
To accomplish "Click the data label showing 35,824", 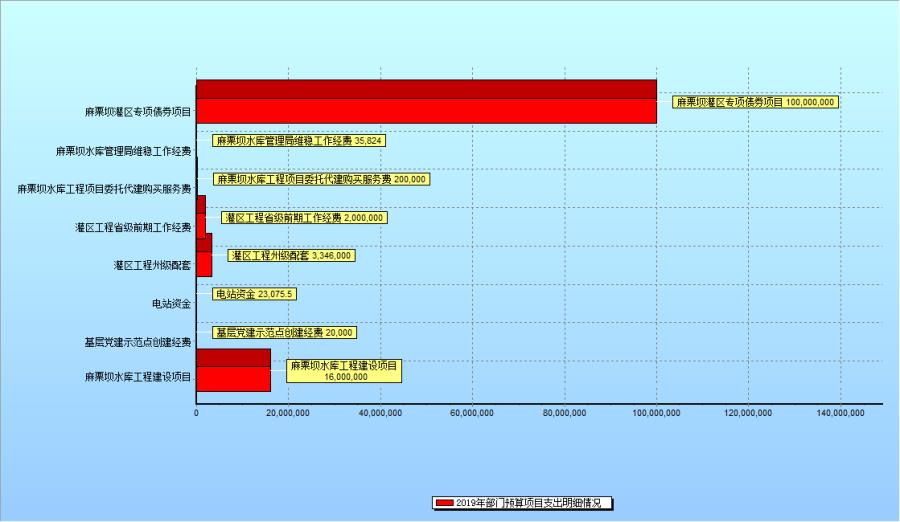I will click(299, 141).
